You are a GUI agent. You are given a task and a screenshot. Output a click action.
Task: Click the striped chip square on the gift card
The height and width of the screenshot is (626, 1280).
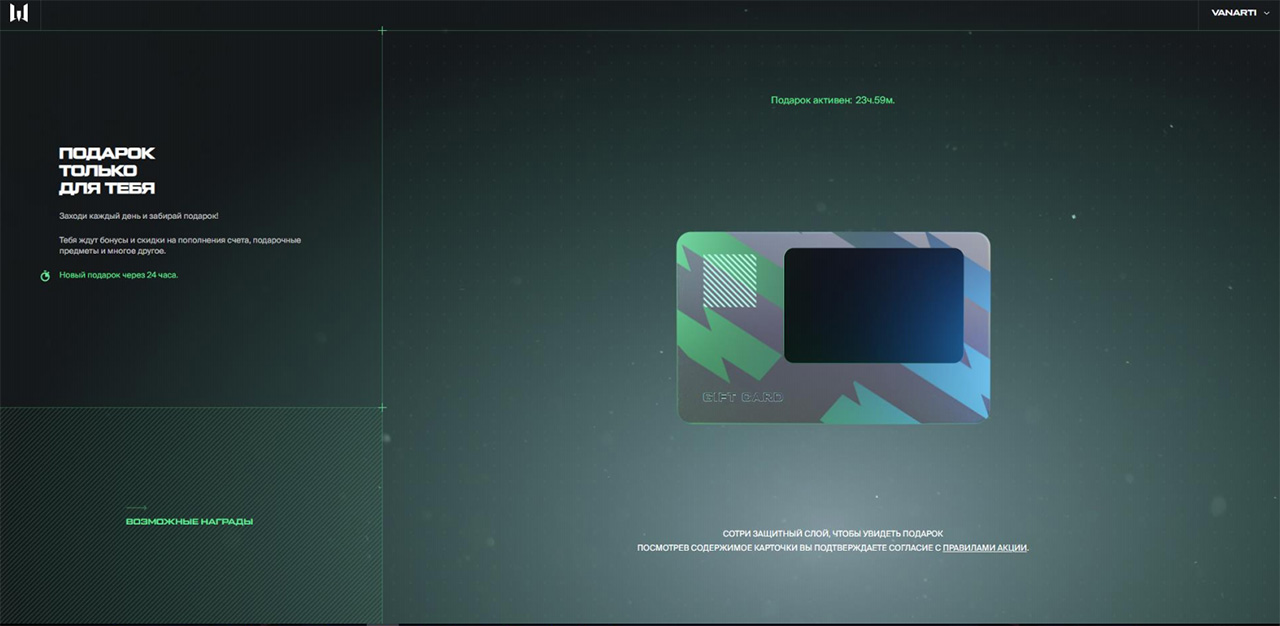pos(729,280)
